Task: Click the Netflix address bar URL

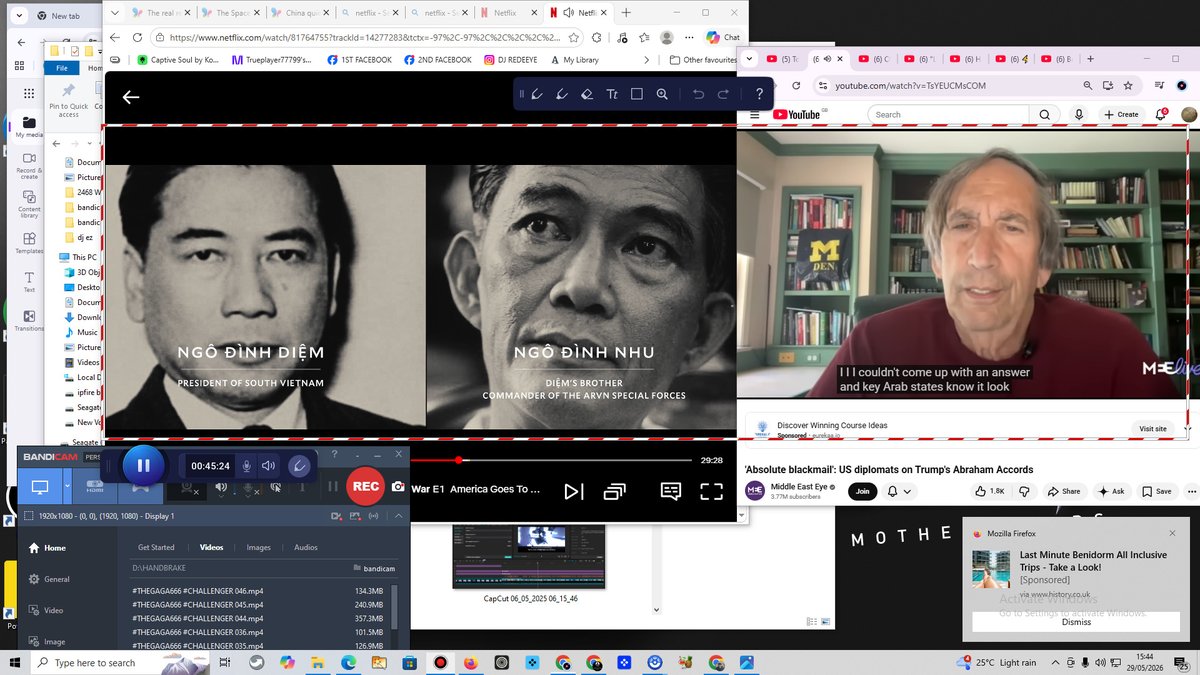Action: [x=365, y=37]
